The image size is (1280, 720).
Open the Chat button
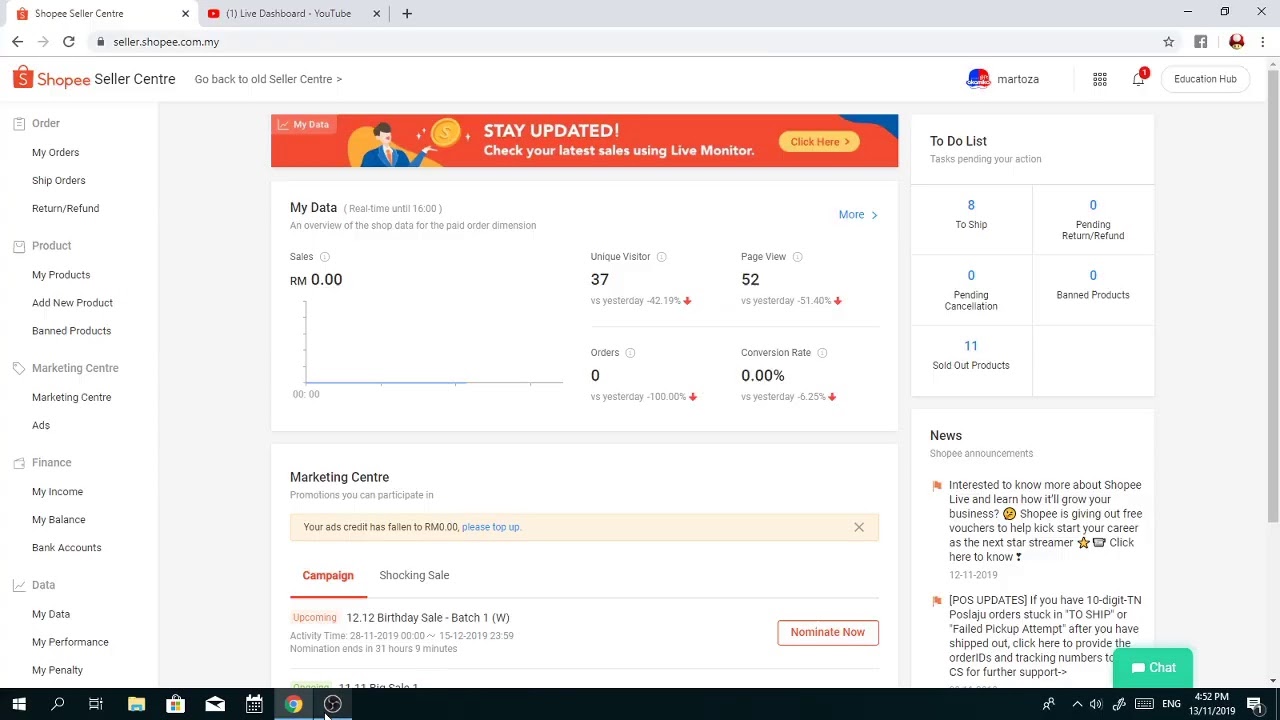point(1153,668)
